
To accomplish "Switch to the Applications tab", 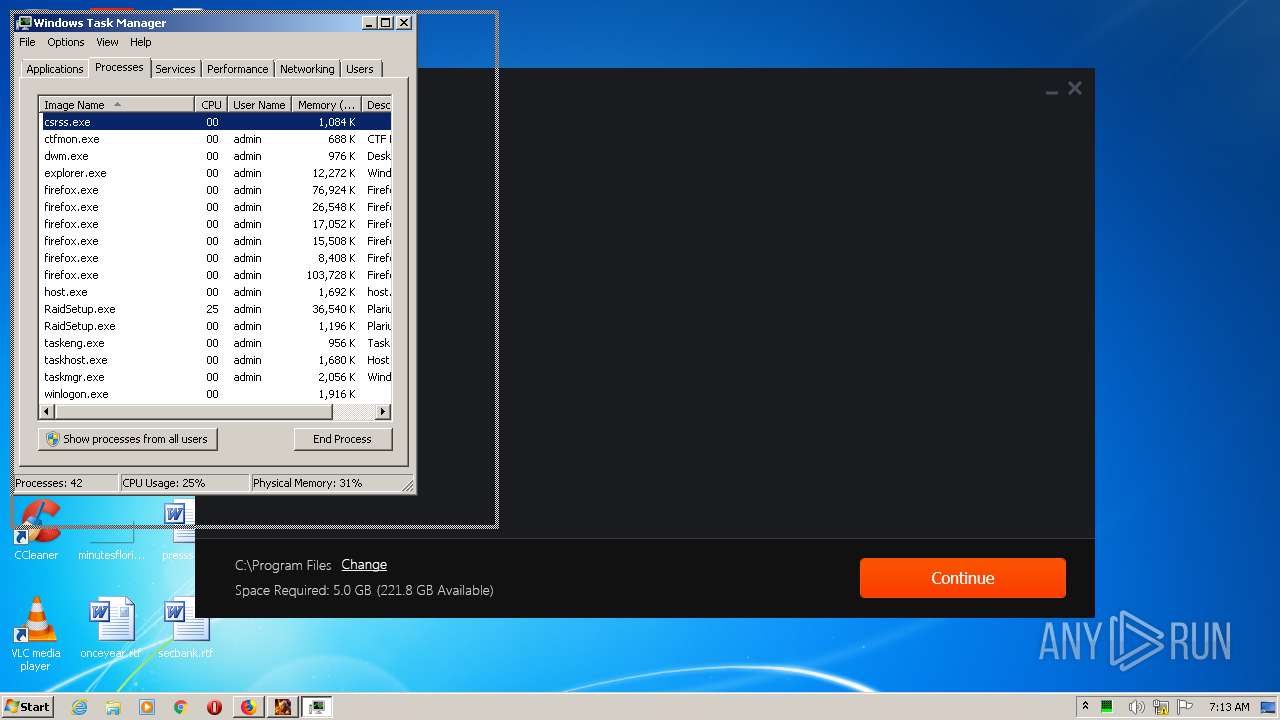I will pos(55,69).
